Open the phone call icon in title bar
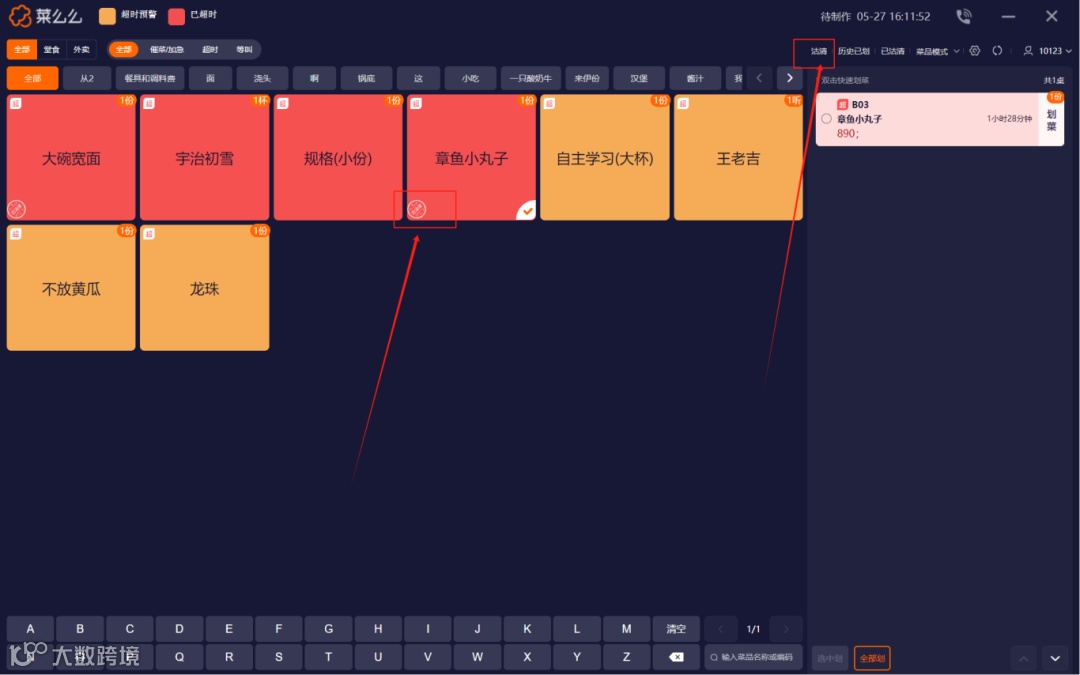 (x=964, y=16)
